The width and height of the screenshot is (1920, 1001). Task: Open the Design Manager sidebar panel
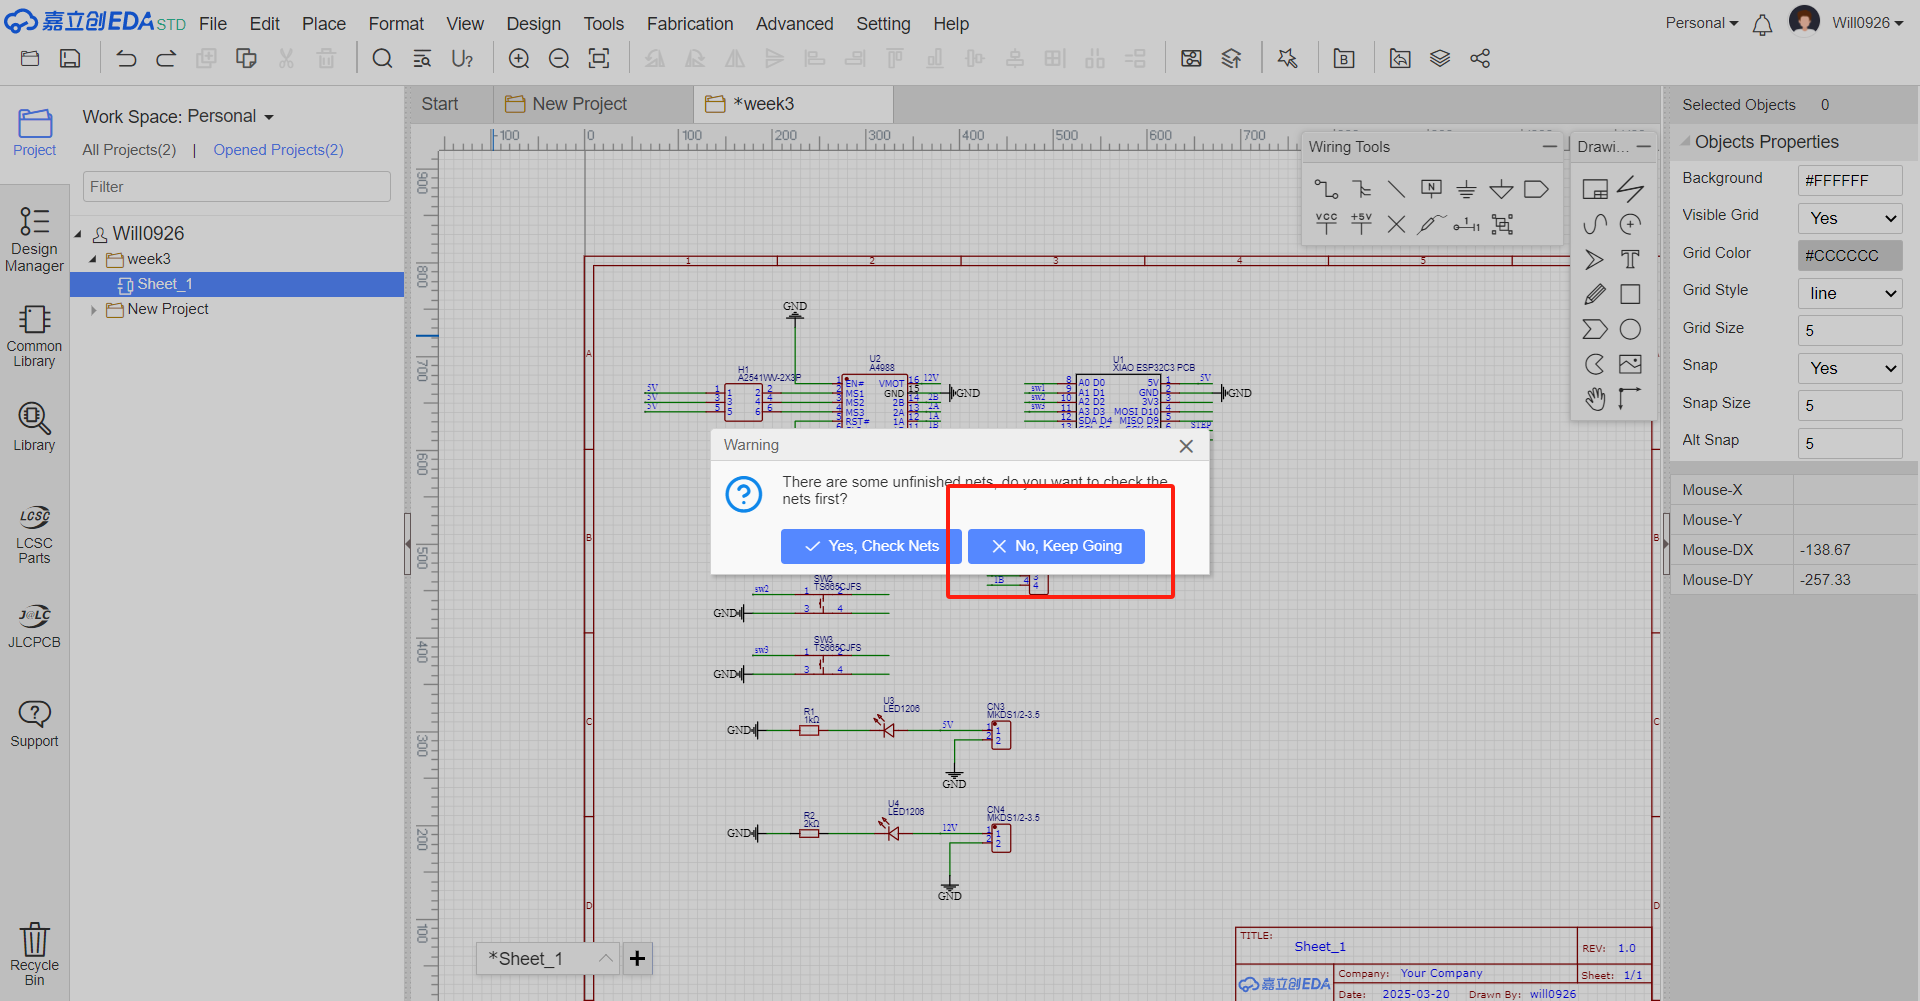click(x=34, y=240)
